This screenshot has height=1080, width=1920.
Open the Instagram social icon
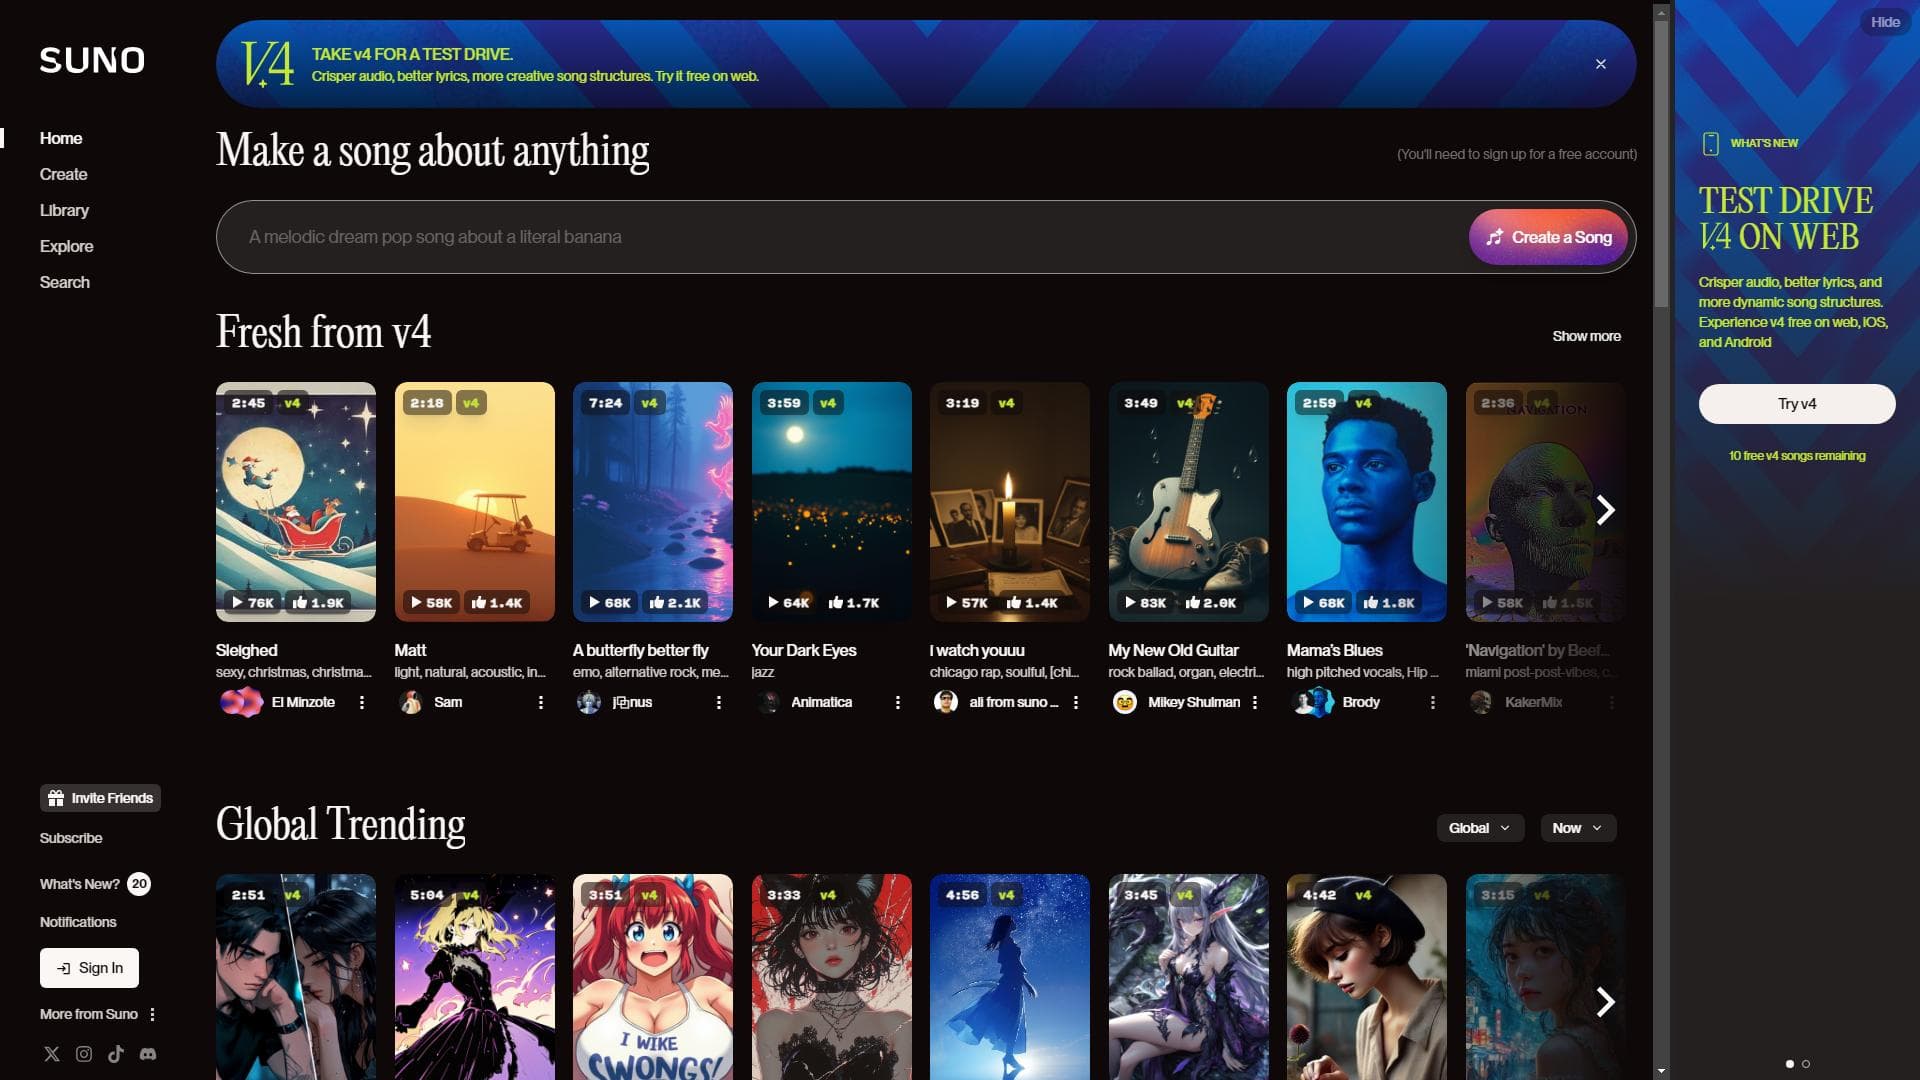84,1054
